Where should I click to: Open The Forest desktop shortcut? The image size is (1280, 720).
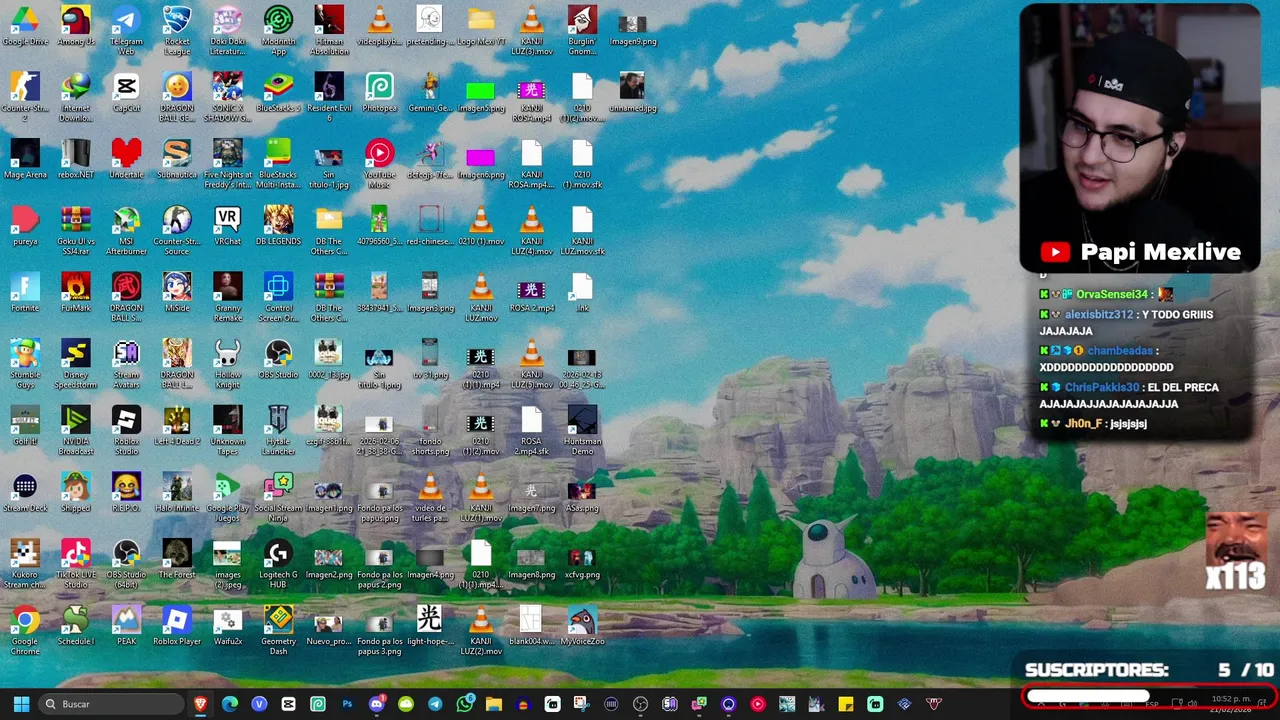pos(177,560)
